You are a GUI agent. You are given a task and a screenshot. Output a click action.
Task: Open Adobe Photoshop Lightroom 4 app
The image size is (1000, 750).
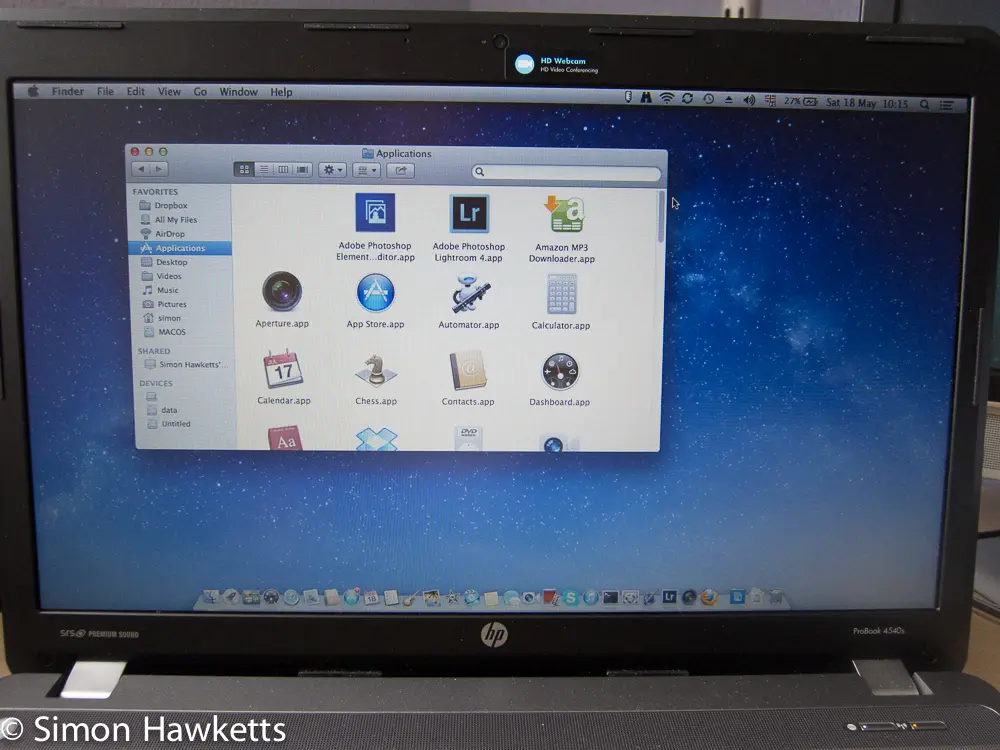(469, 214)
